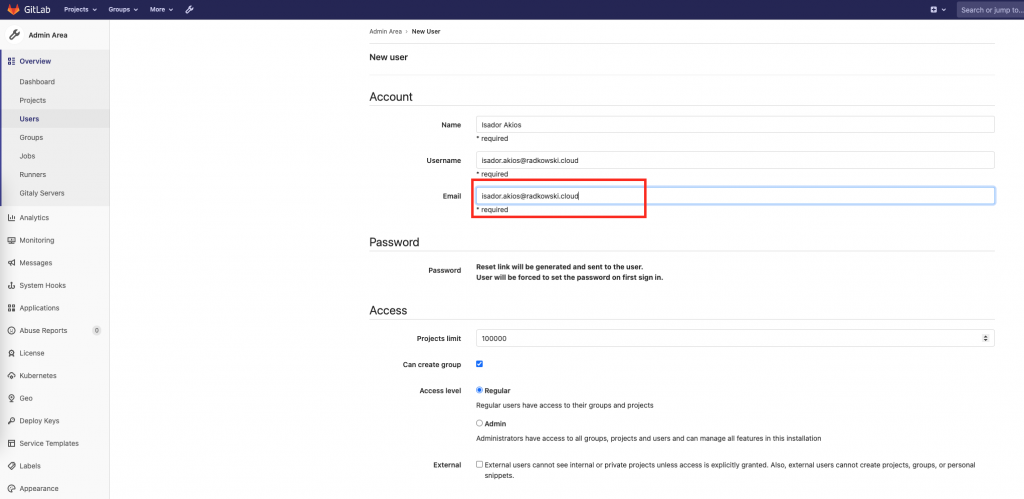Expand the Projects dropdown in navbar

(x=80, y=10)
